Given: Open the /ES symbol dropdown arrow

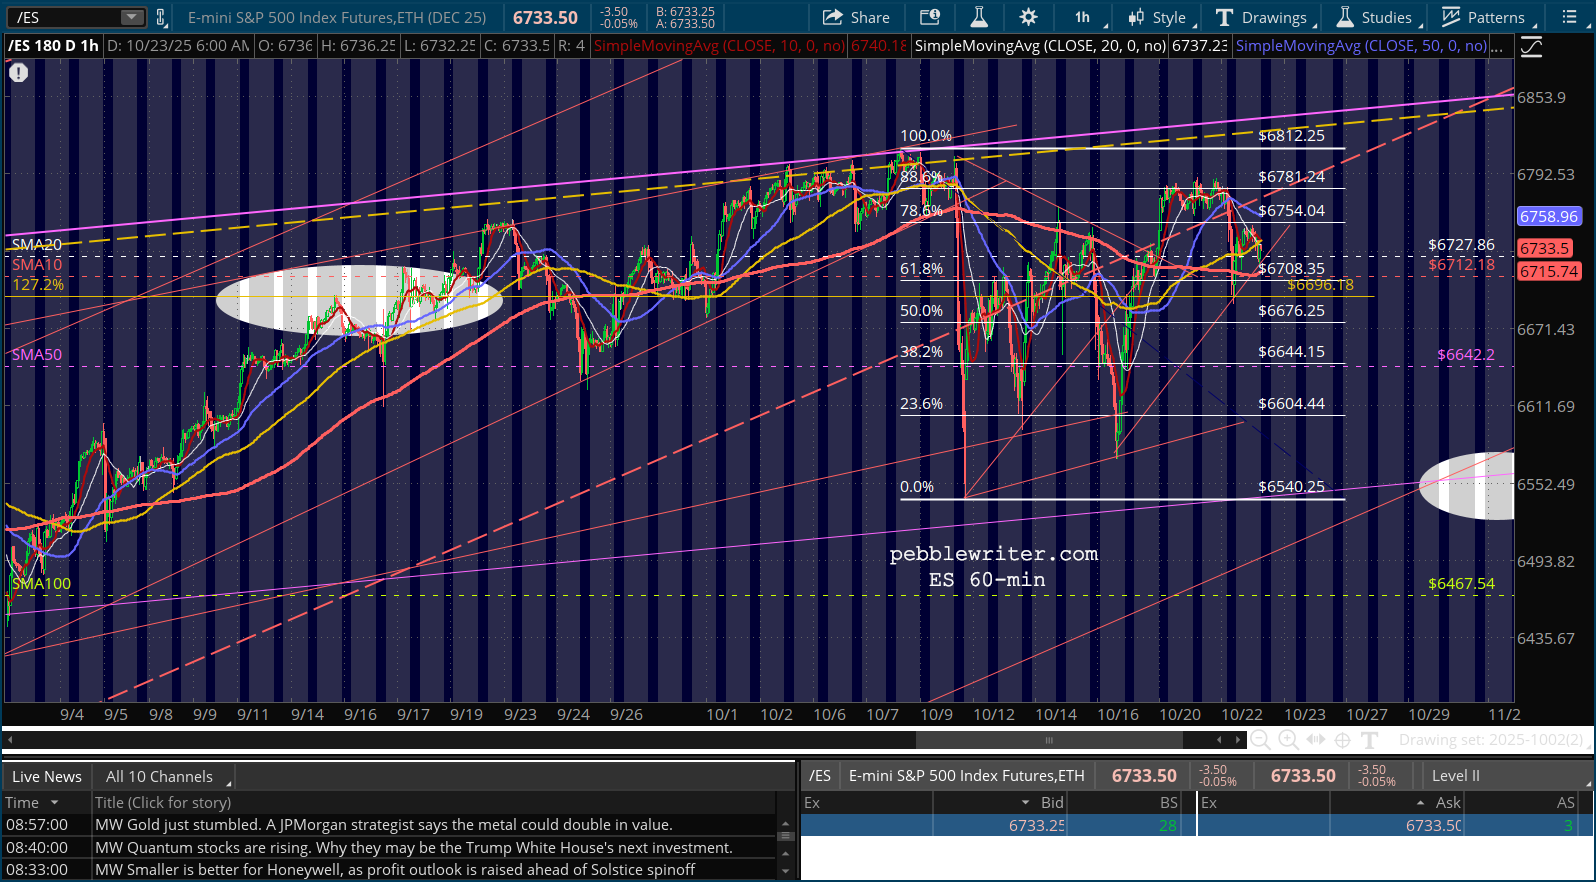Looking at the screenshot, I should [132, 17].
